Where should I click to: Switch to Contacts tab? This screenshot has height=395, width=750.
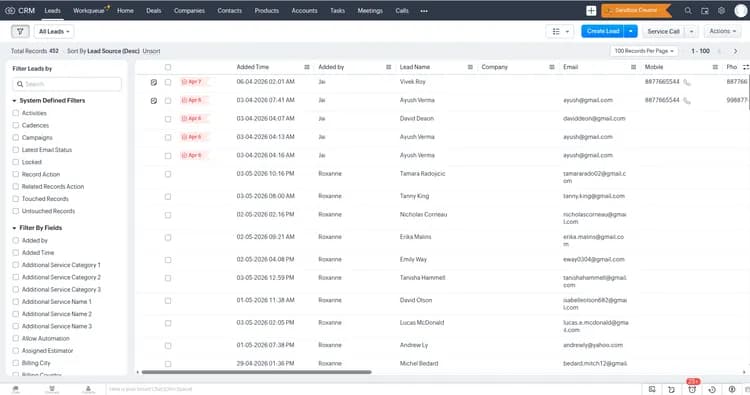tap(230, 11)
